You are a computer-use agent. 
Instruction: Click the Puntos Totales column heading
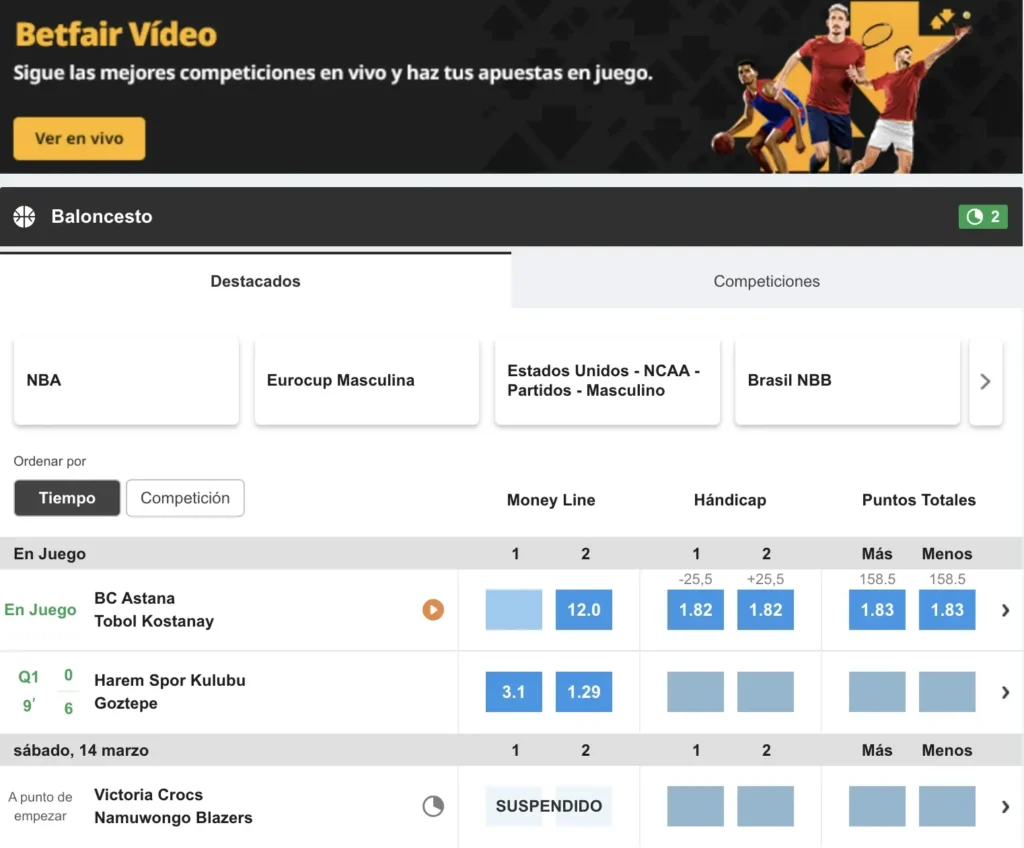(x=918, y=500)
